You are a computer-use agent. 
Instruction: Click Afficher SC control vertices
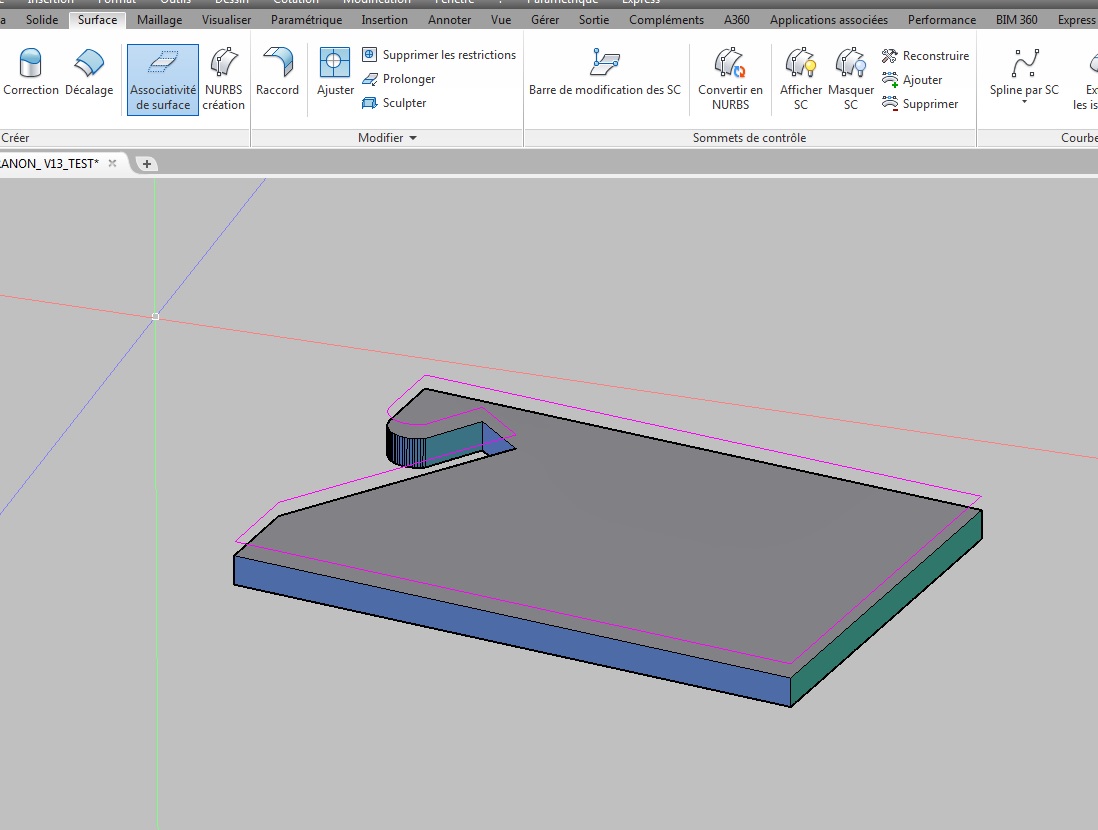[801, 79]
